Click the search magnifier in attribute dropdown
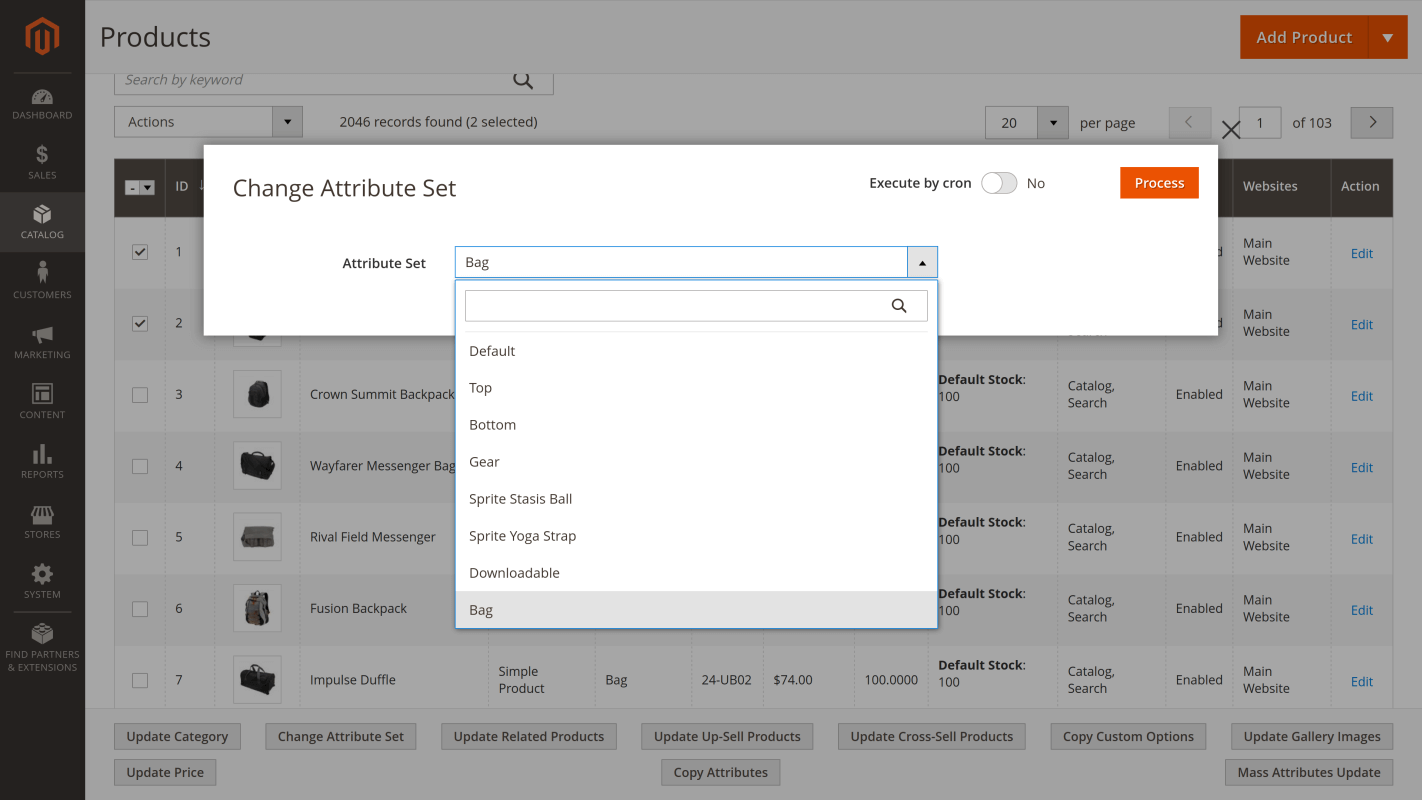The image size is (1422, 800). tap(898, 306)
